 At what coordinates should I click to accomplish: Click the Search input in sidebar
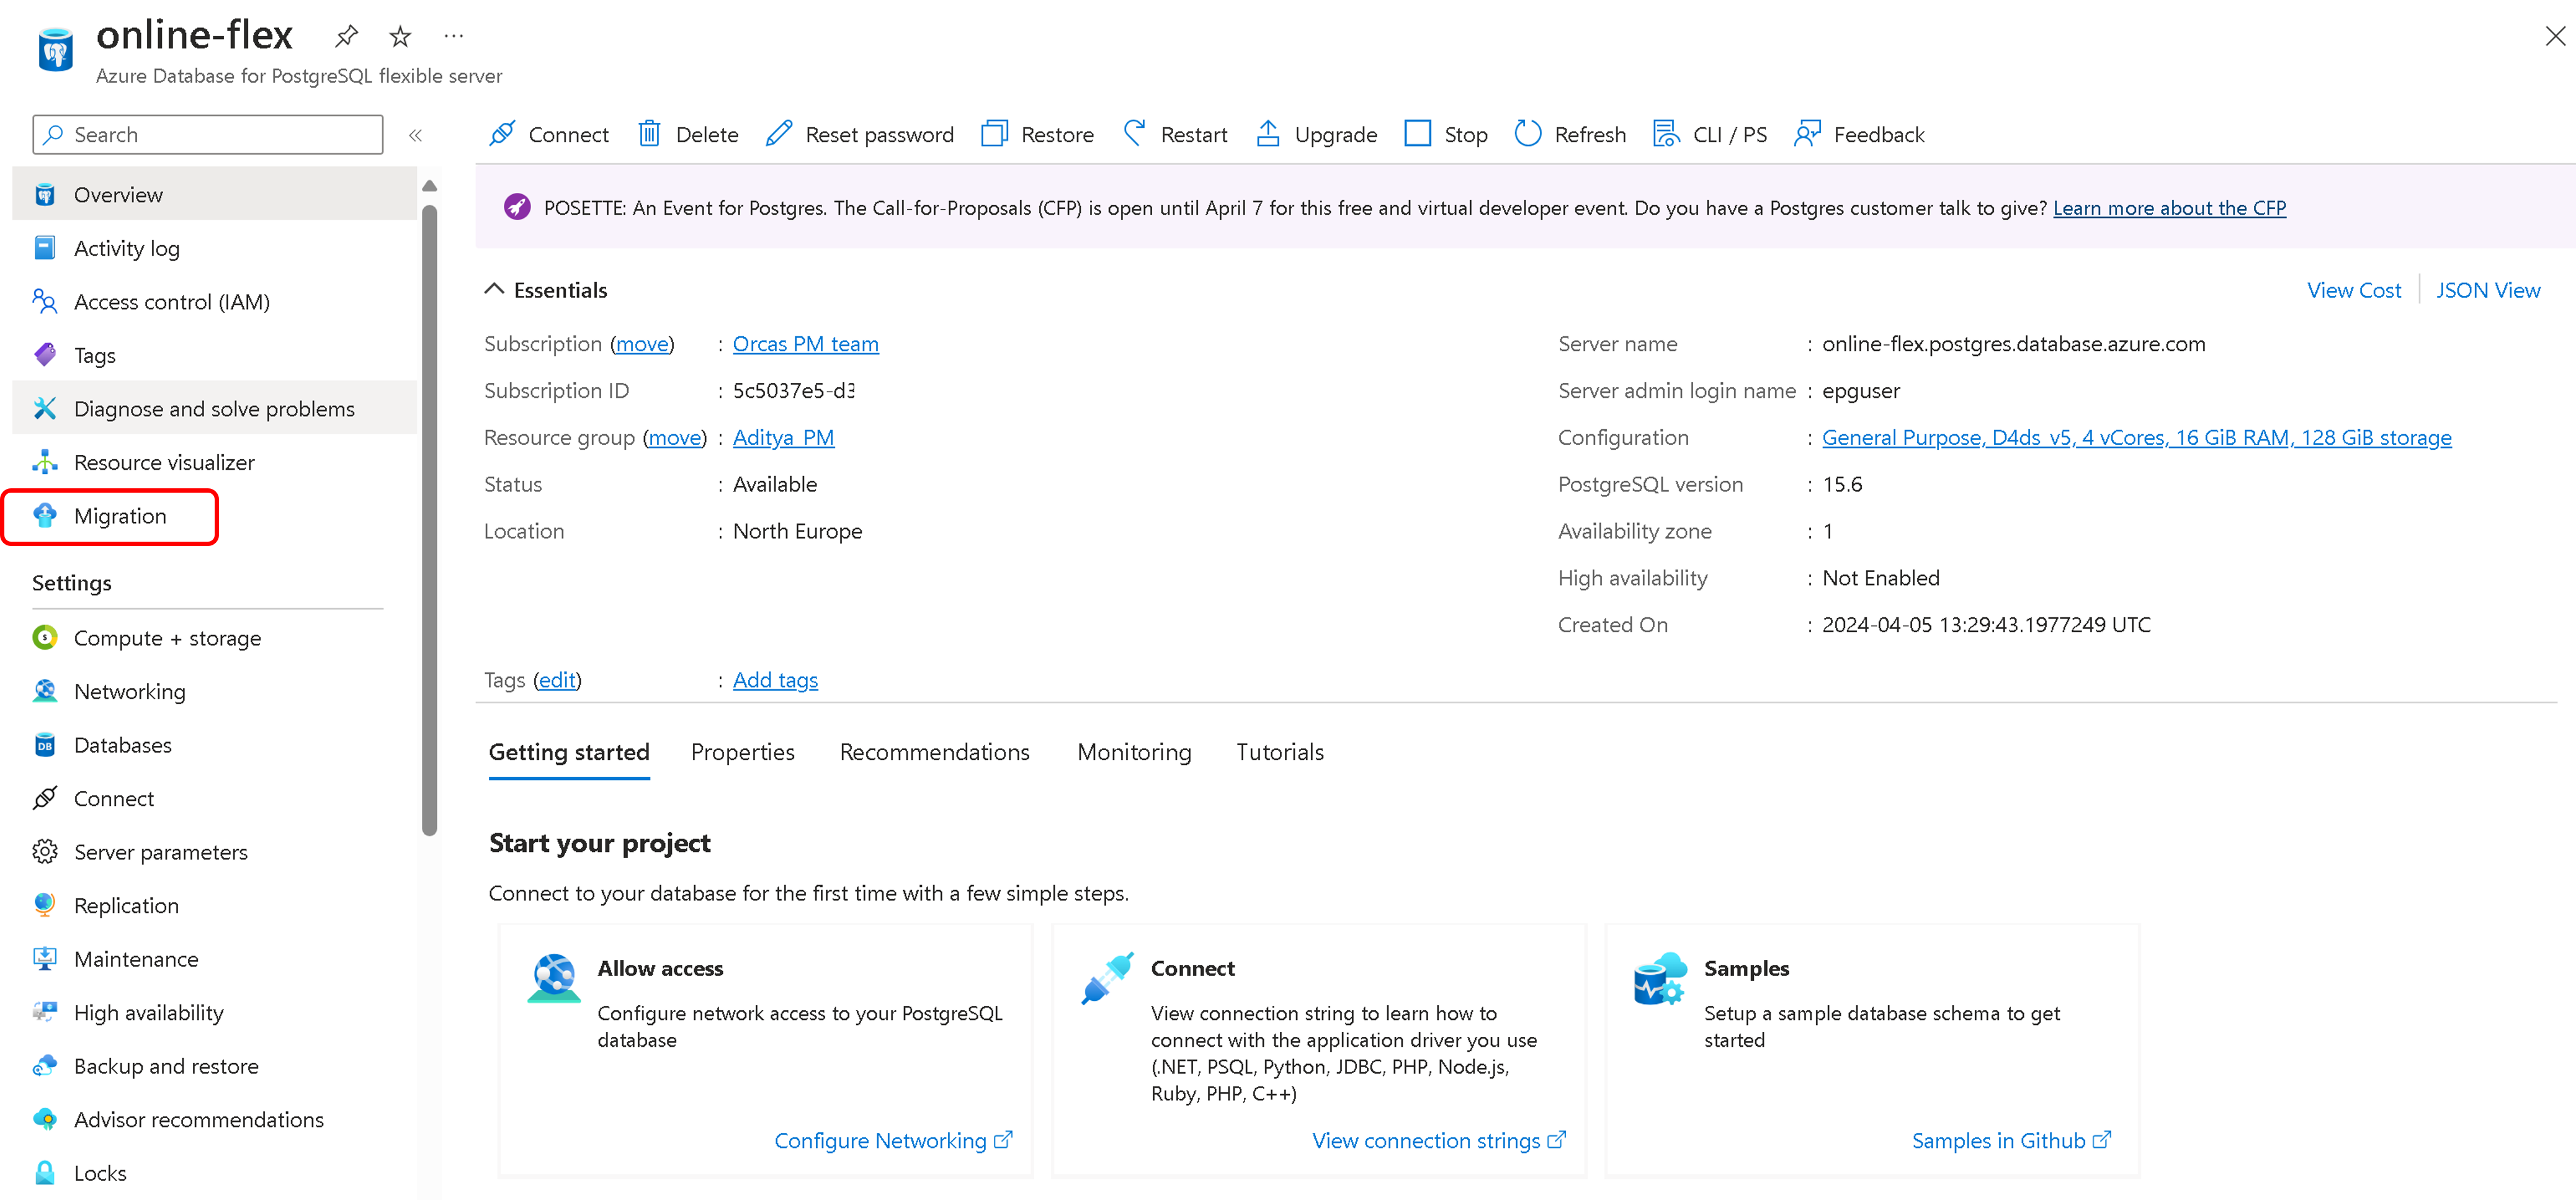coord(208,134)
